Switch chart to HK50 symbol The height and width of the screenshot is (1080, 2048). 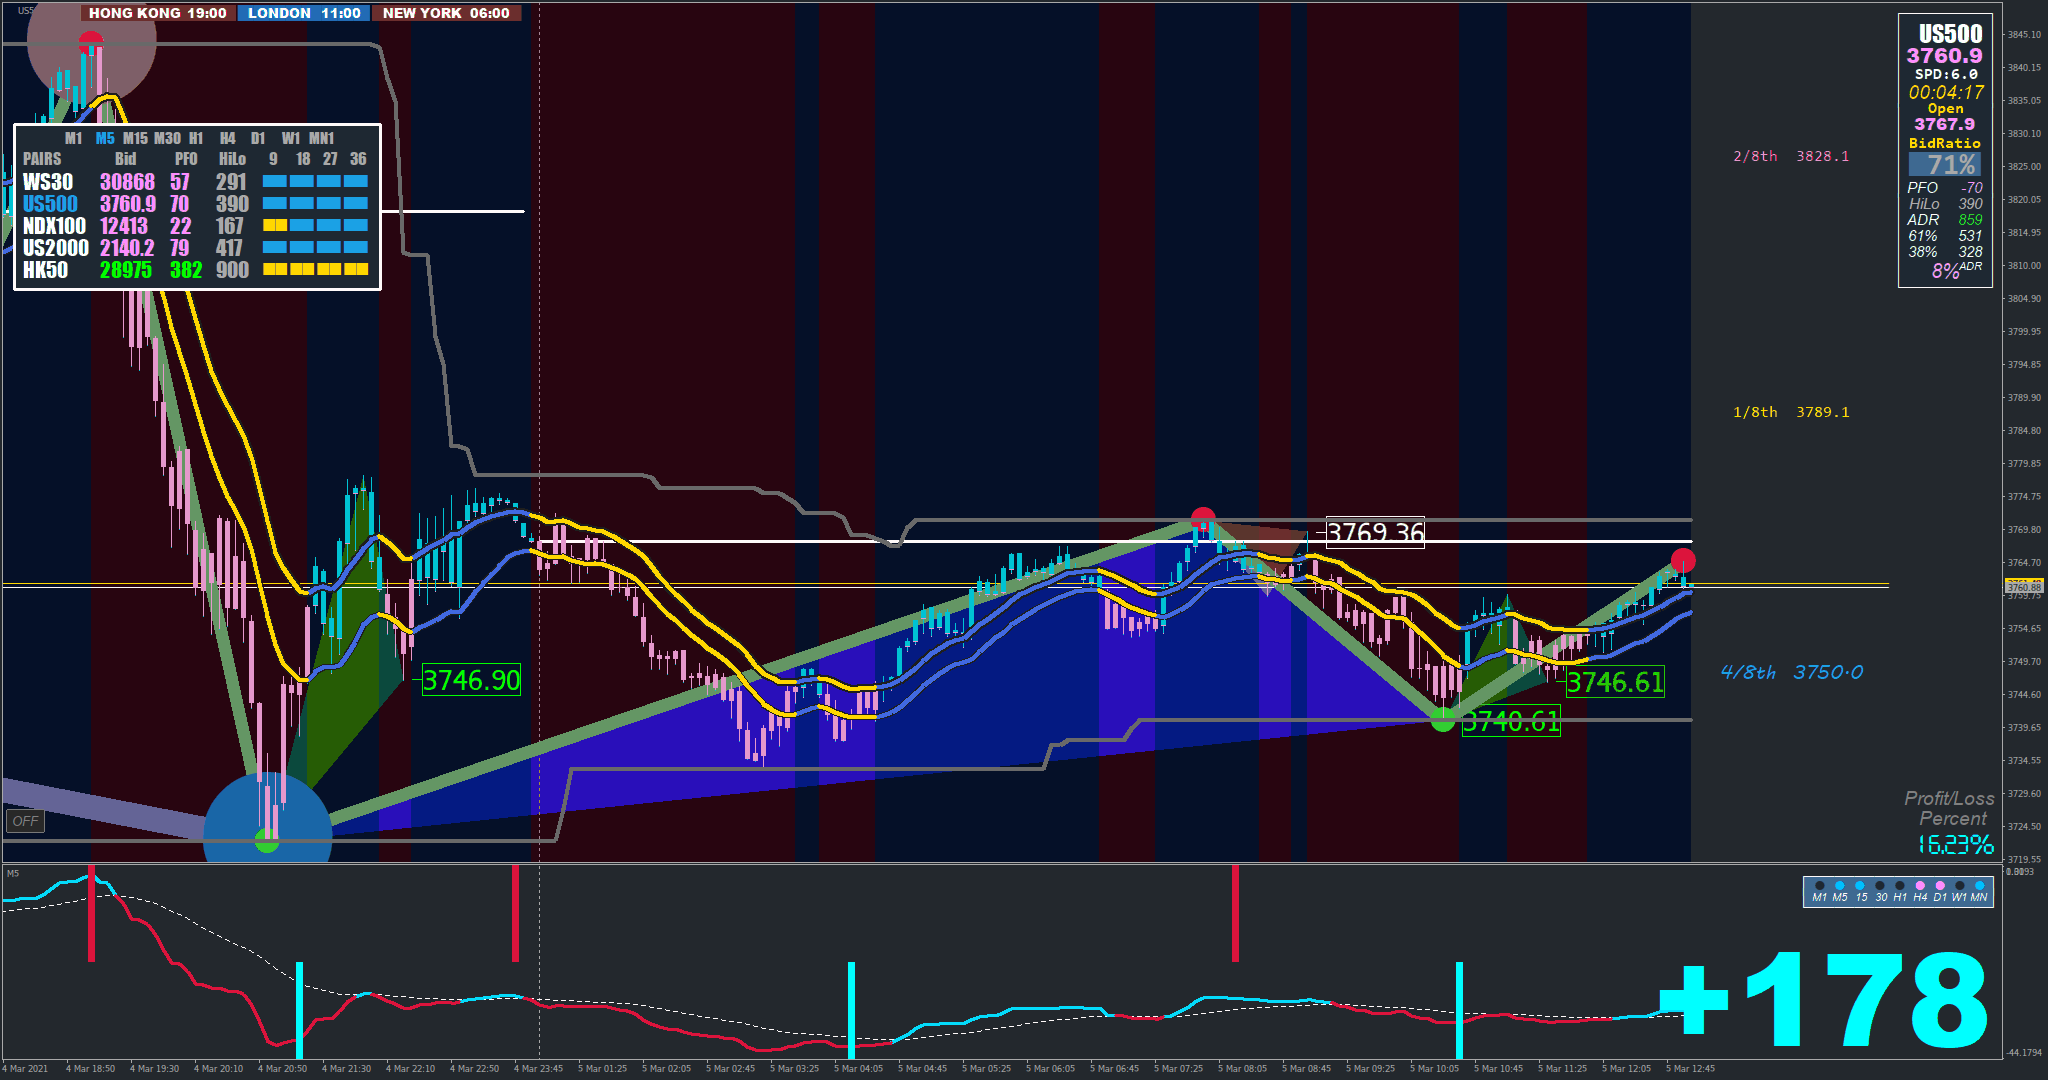point(46,270)
